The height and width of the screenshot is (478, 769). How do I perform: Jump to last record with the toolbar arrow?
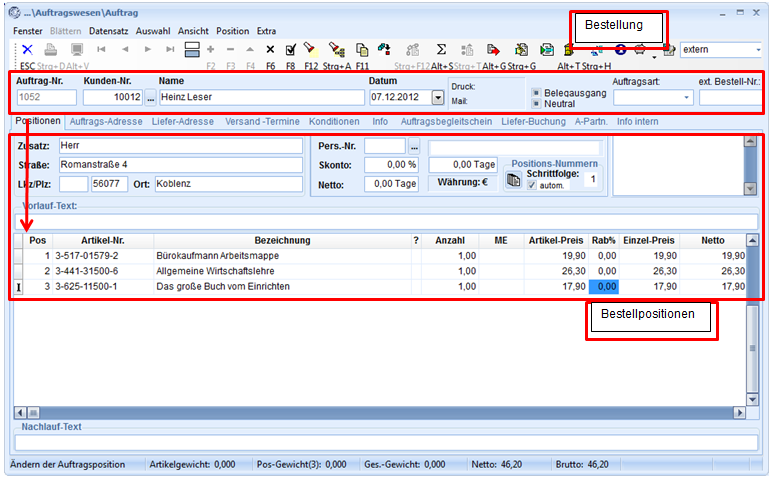click(170, 50)
